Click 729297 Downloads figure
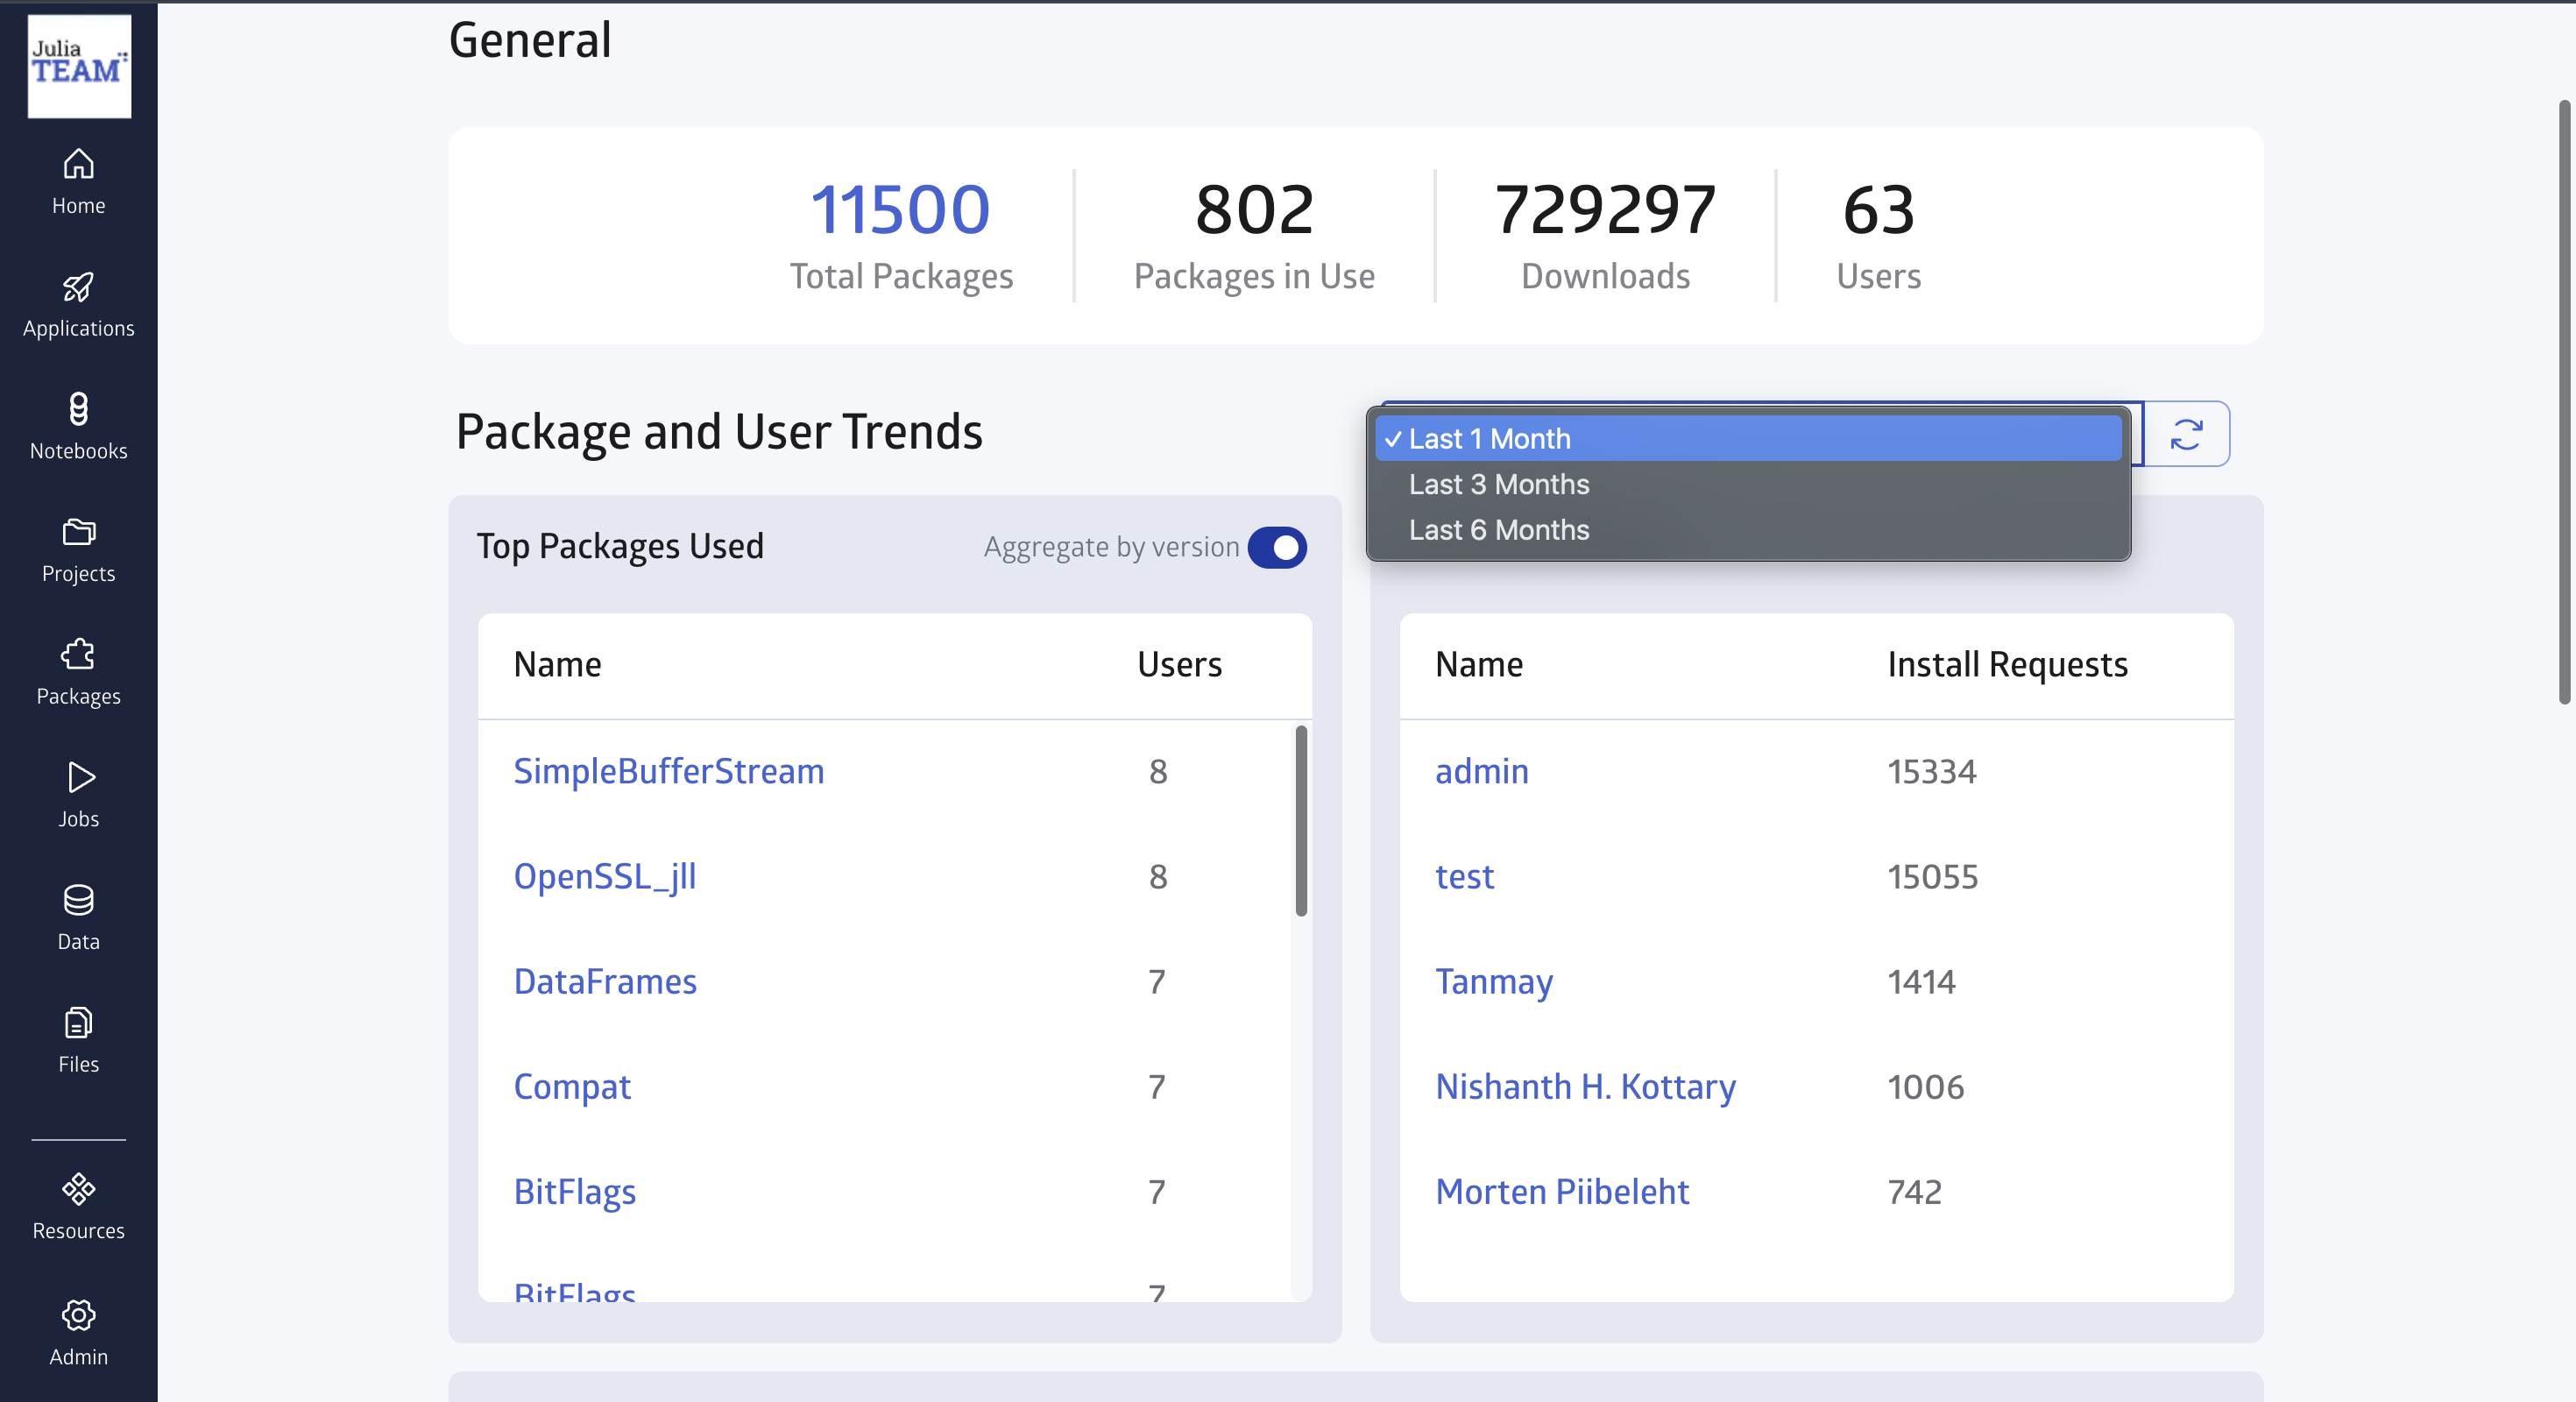The width and height of the screenshot is (2576, 1402). point(1605,209)
